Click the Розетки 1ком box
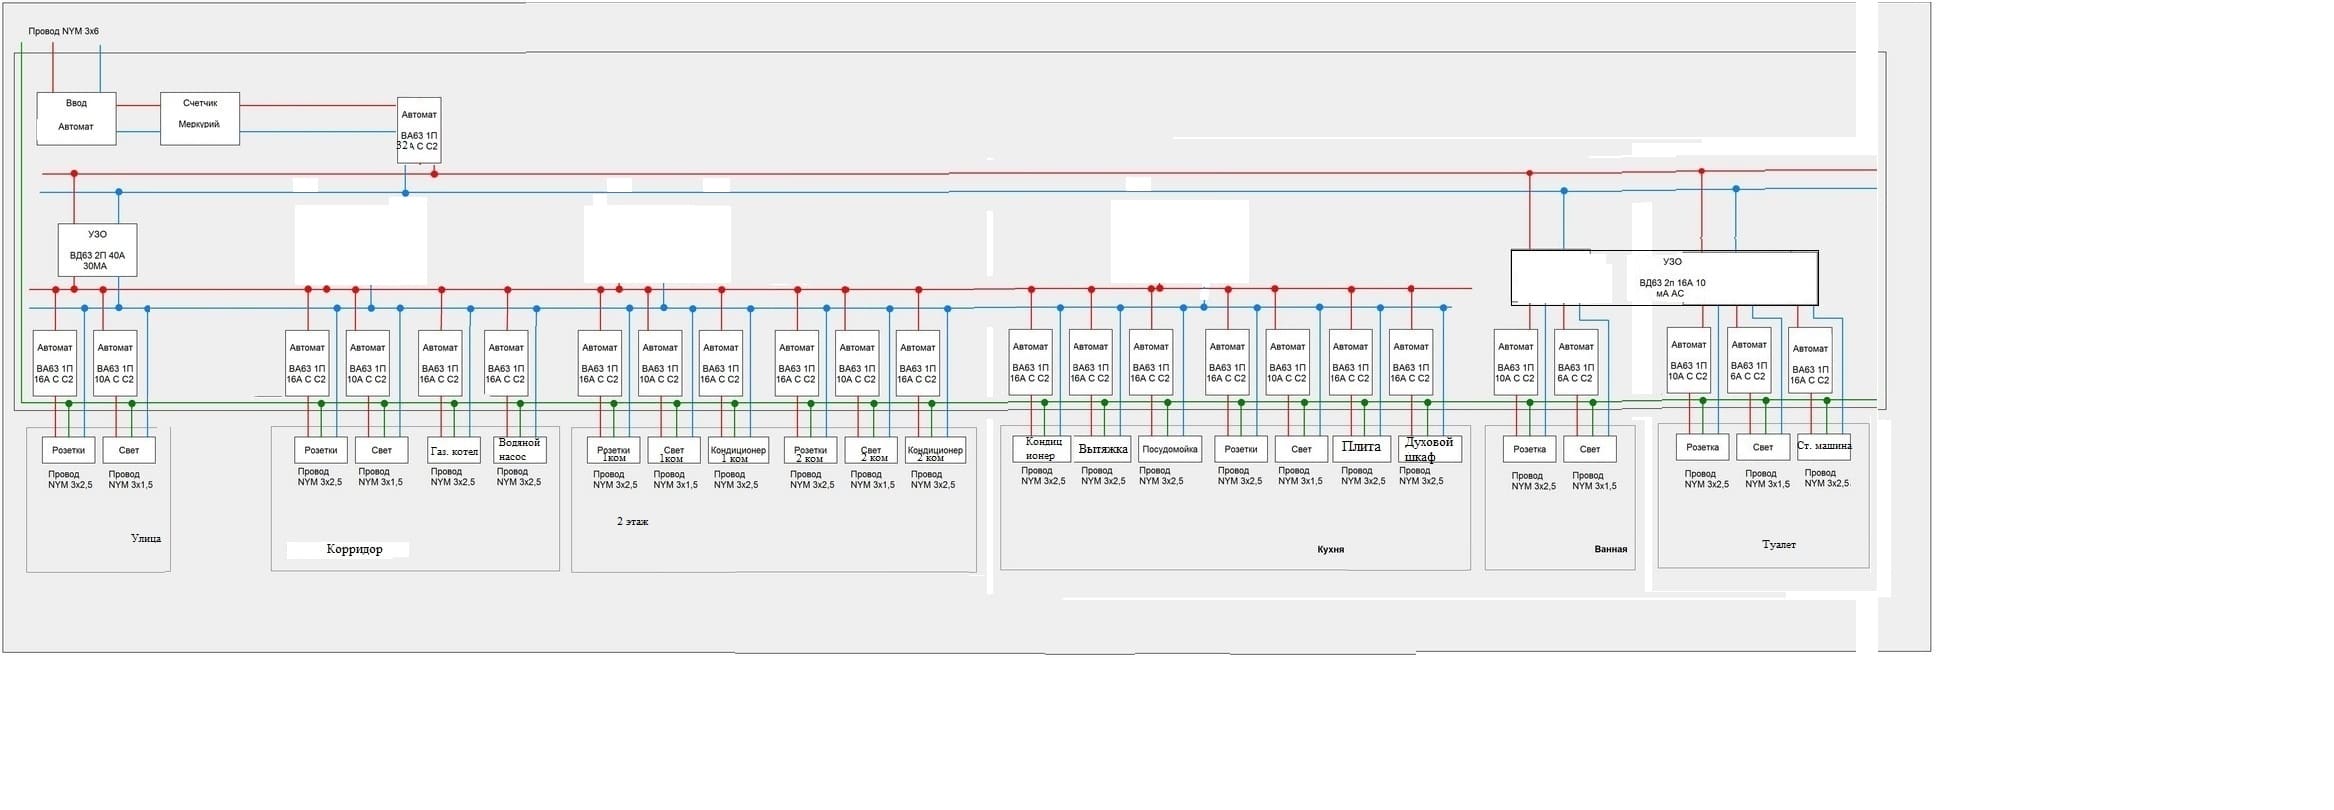Viewport: 2334px width, 810px height. click(613, 451)
